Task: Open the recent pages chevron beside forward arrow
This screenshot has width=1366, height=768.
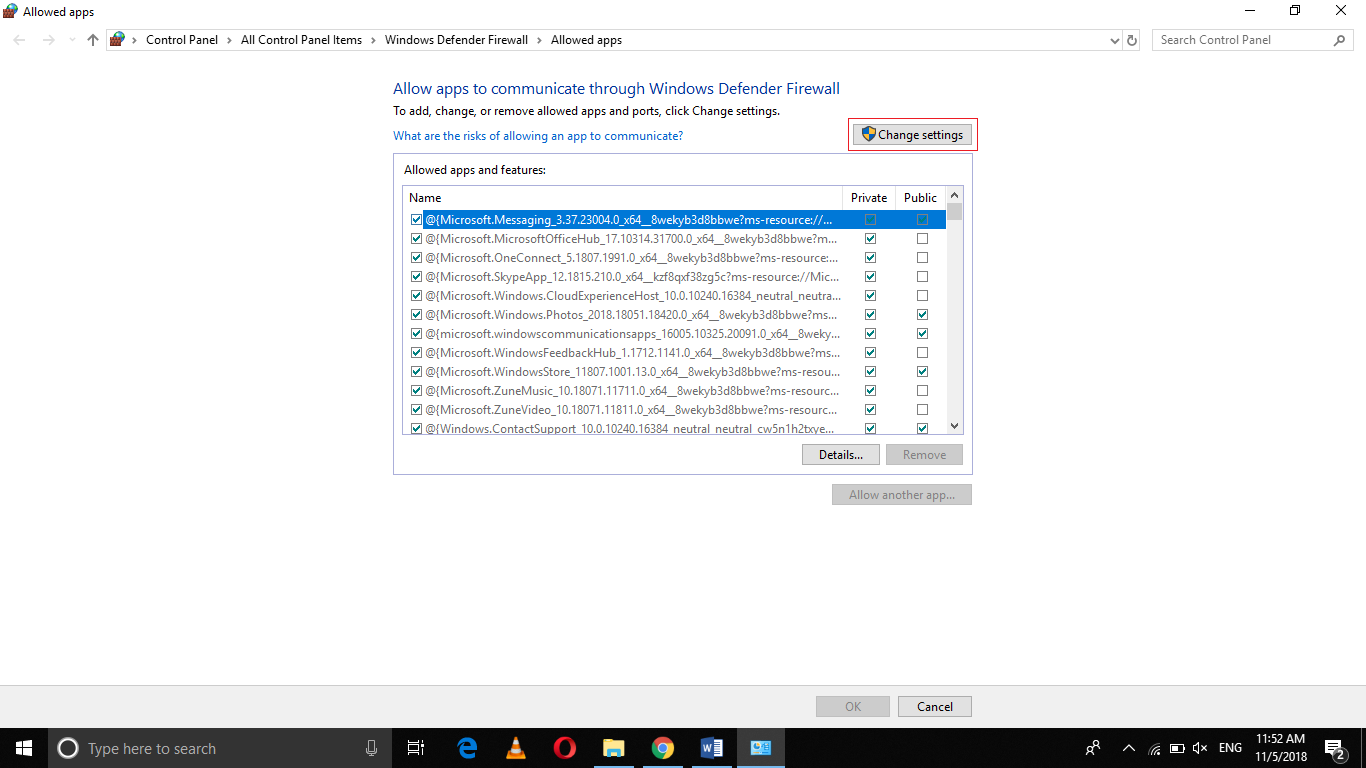Action: click(70, 39)
